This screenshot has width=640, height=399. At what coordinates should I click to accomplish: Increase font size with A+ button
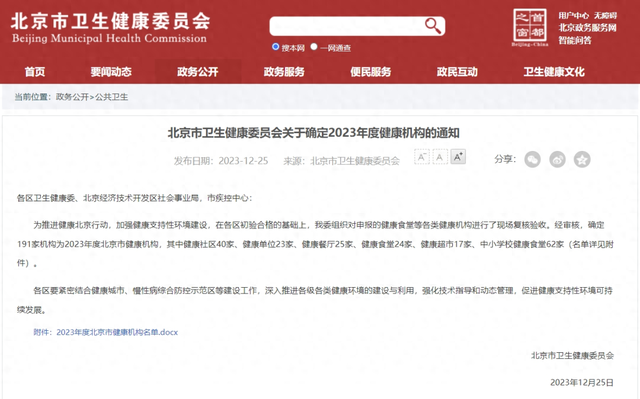coord(458,157)
